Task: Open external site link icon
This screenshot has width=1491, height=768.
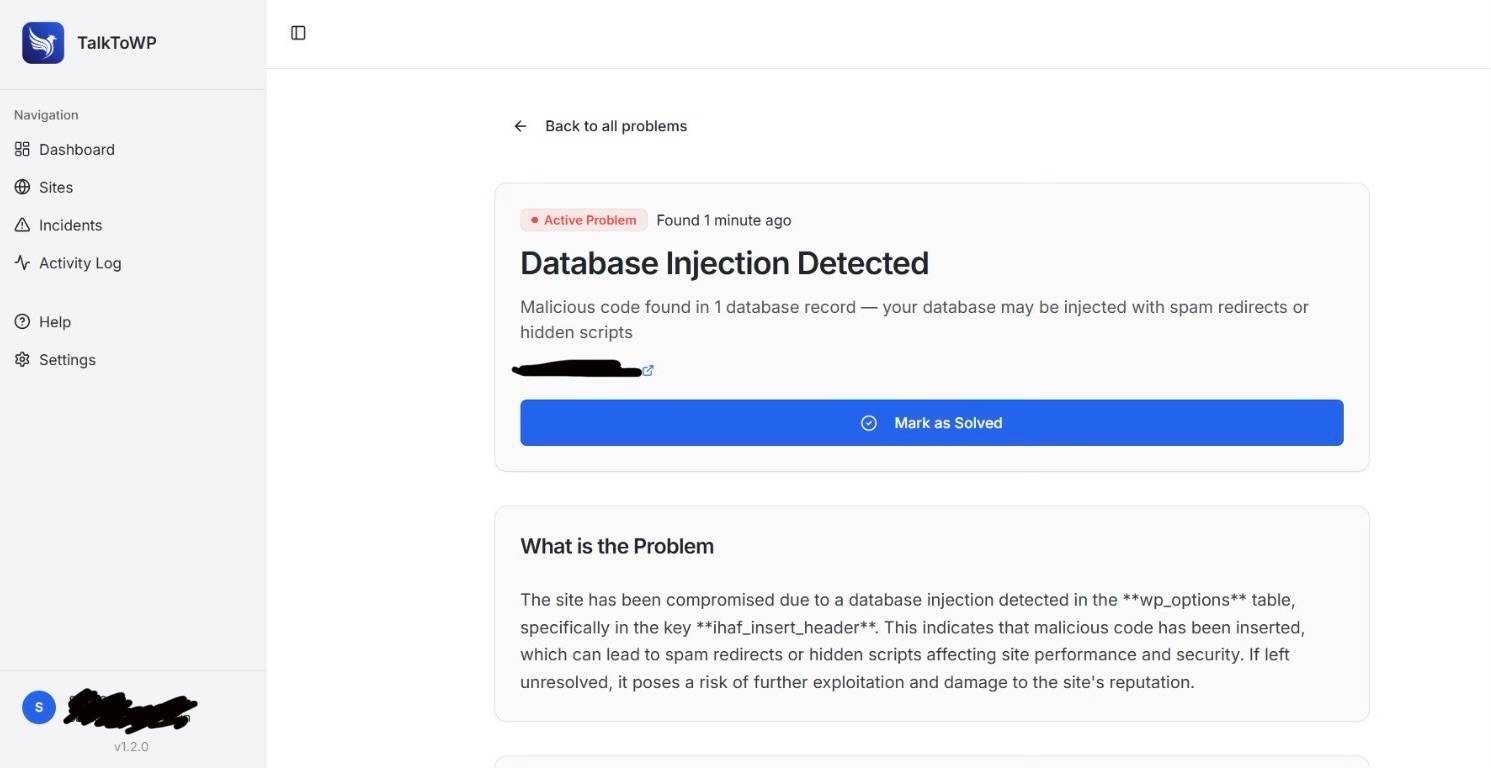Action: (648, 370)
